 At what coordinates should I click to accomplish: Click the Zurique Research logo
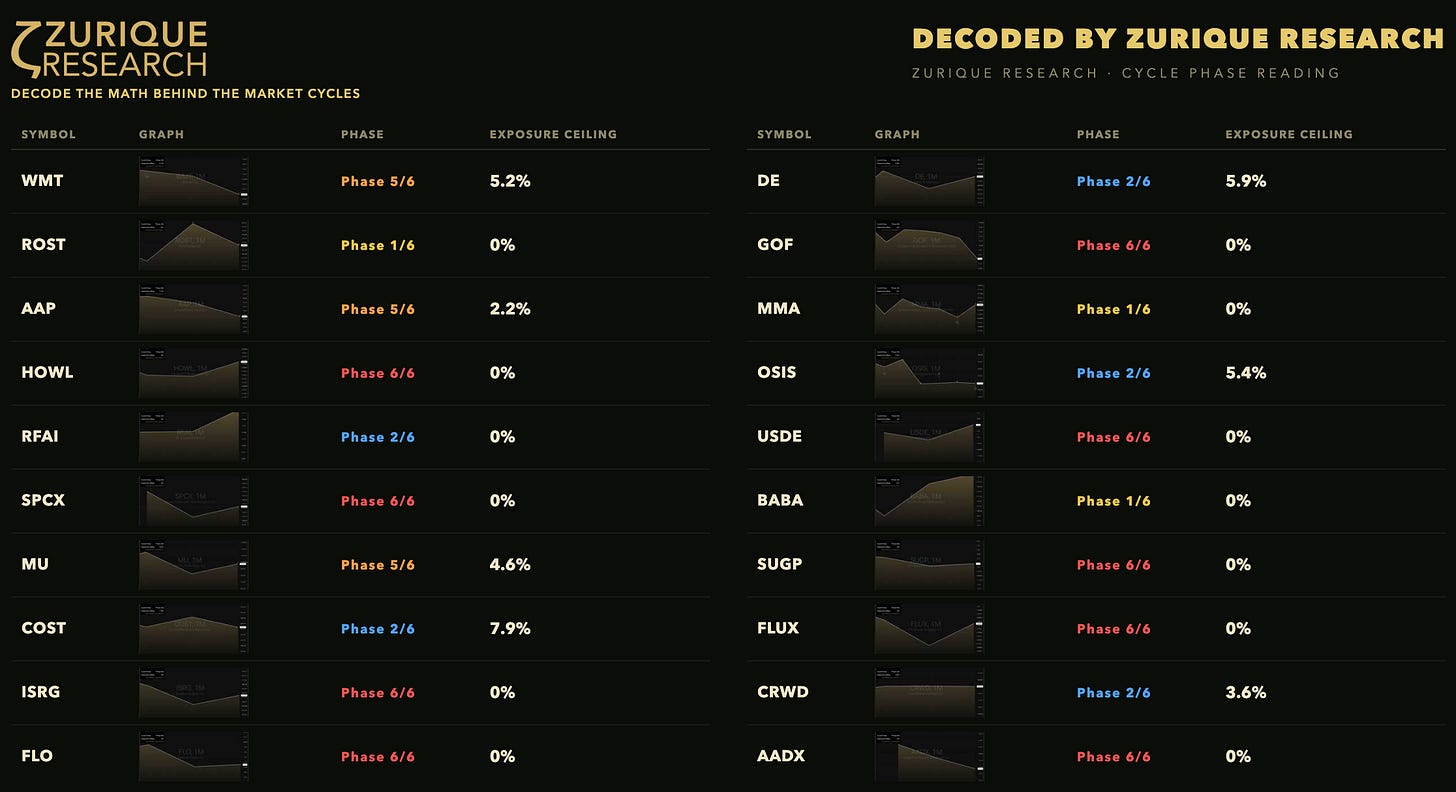click(x=108, y=49)
